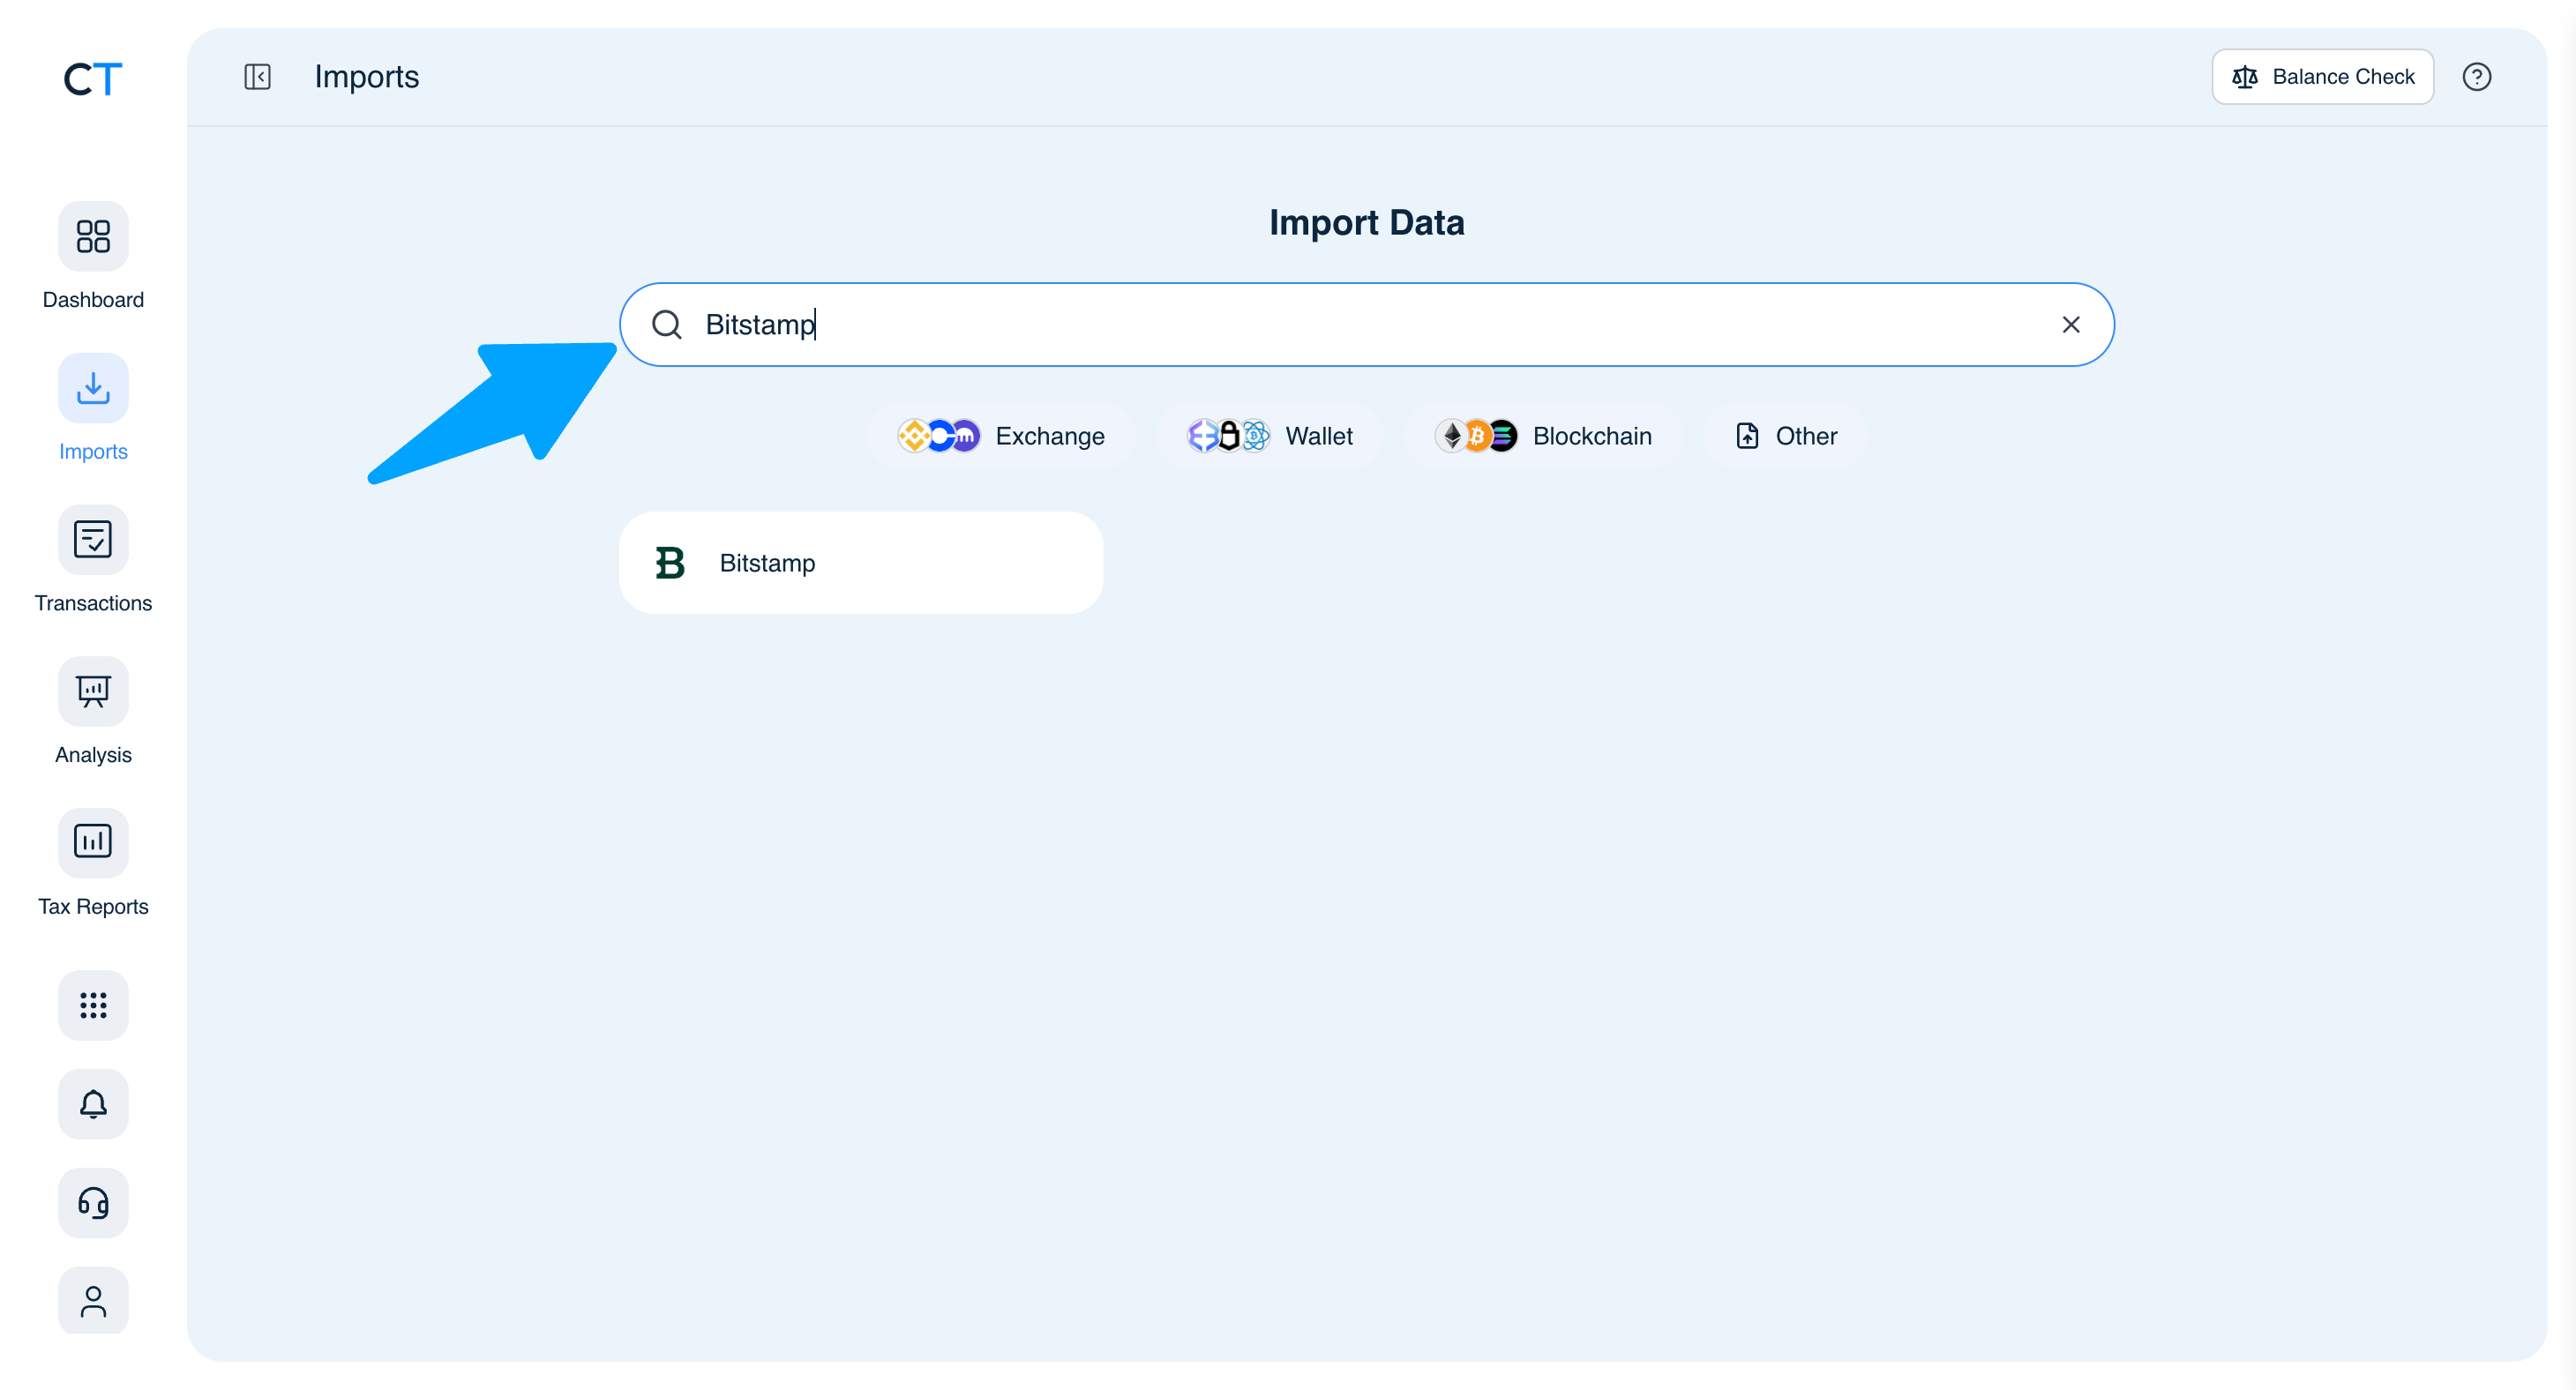Click the Import Data heading
Viewport: 2576px width, 1390px height.
click(1366, 222)
